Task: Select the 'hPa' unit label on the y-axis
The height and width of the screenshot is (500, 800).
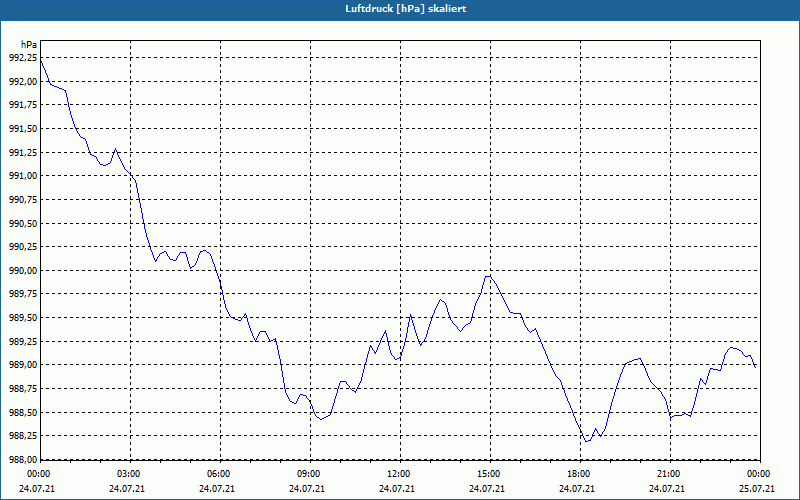Action: pos(29,45)
